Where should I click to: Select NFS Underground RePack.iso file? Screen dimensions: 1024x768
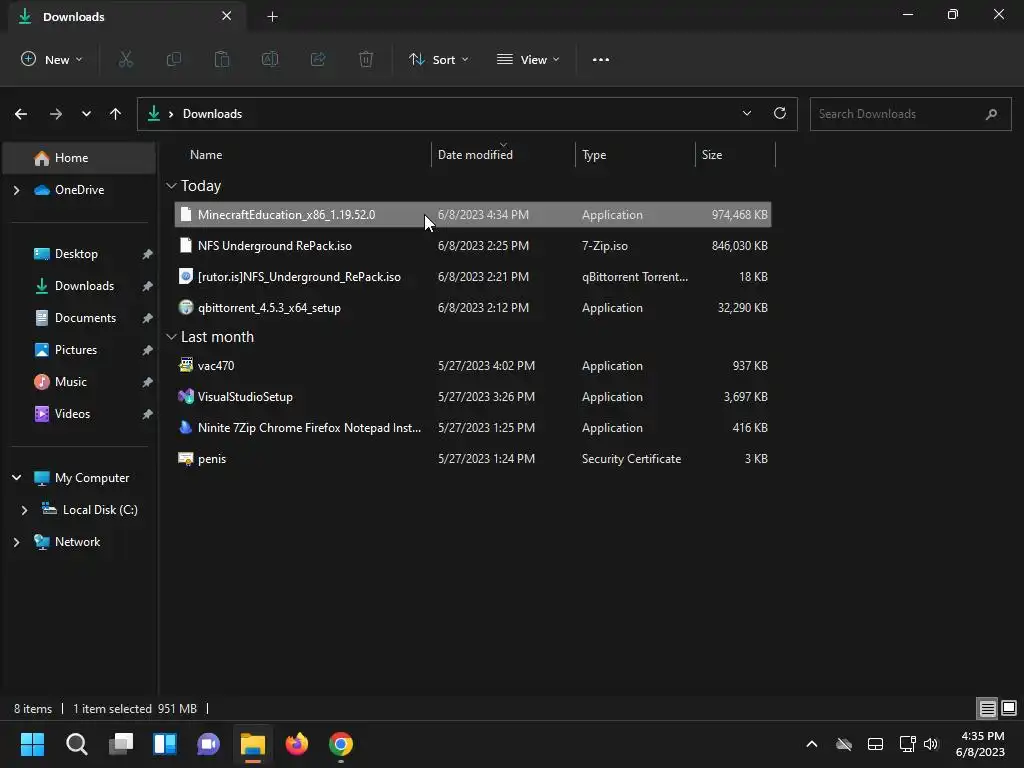[x=473, y=246]
